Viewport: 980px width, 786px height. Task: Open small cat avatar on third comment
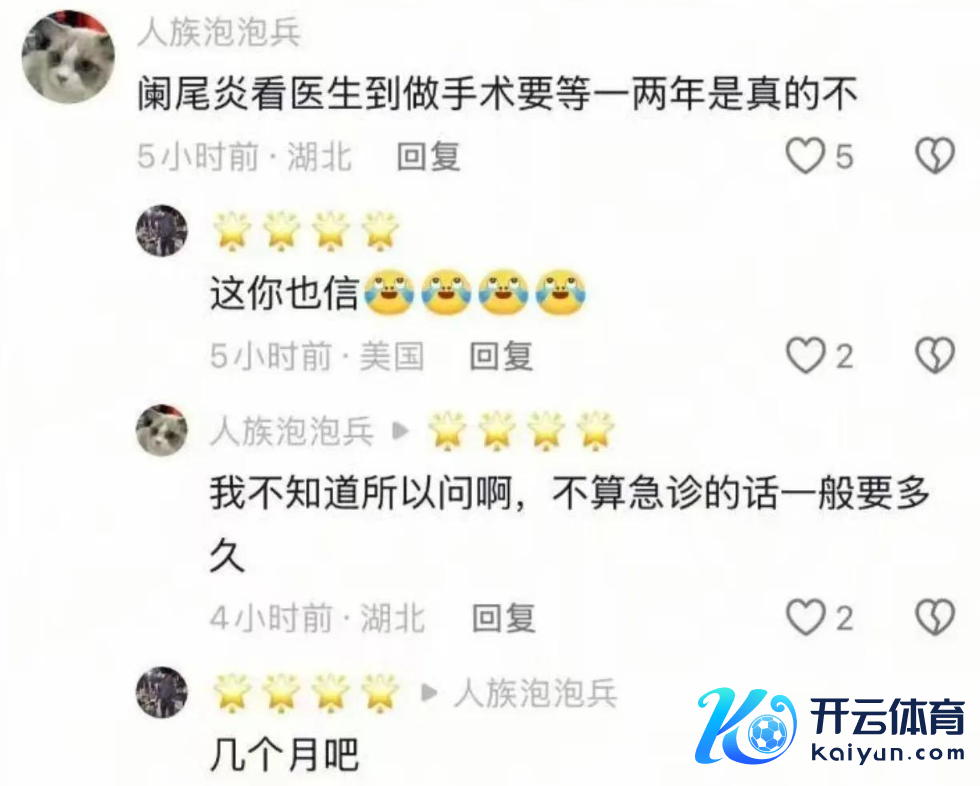pyautogui.click(x=162, y=430)
